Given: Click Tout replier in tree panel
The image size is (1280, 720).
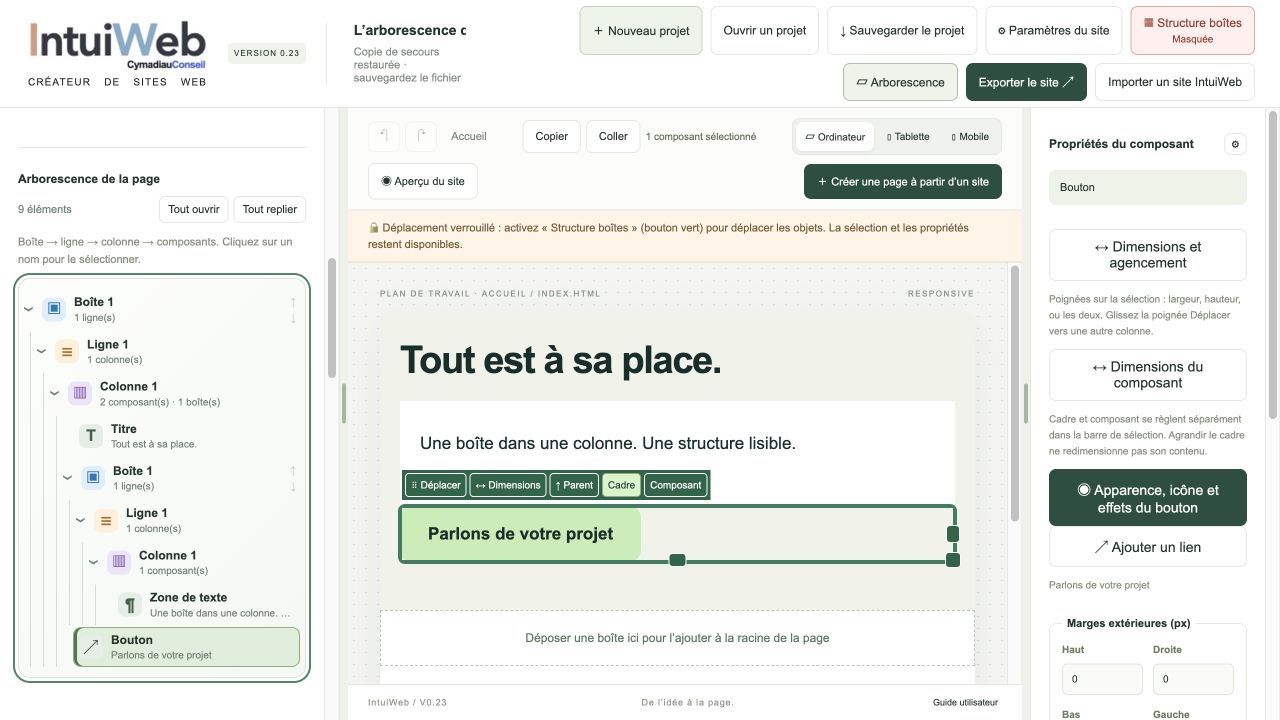Looking at the screenshot, I should 270,209.
